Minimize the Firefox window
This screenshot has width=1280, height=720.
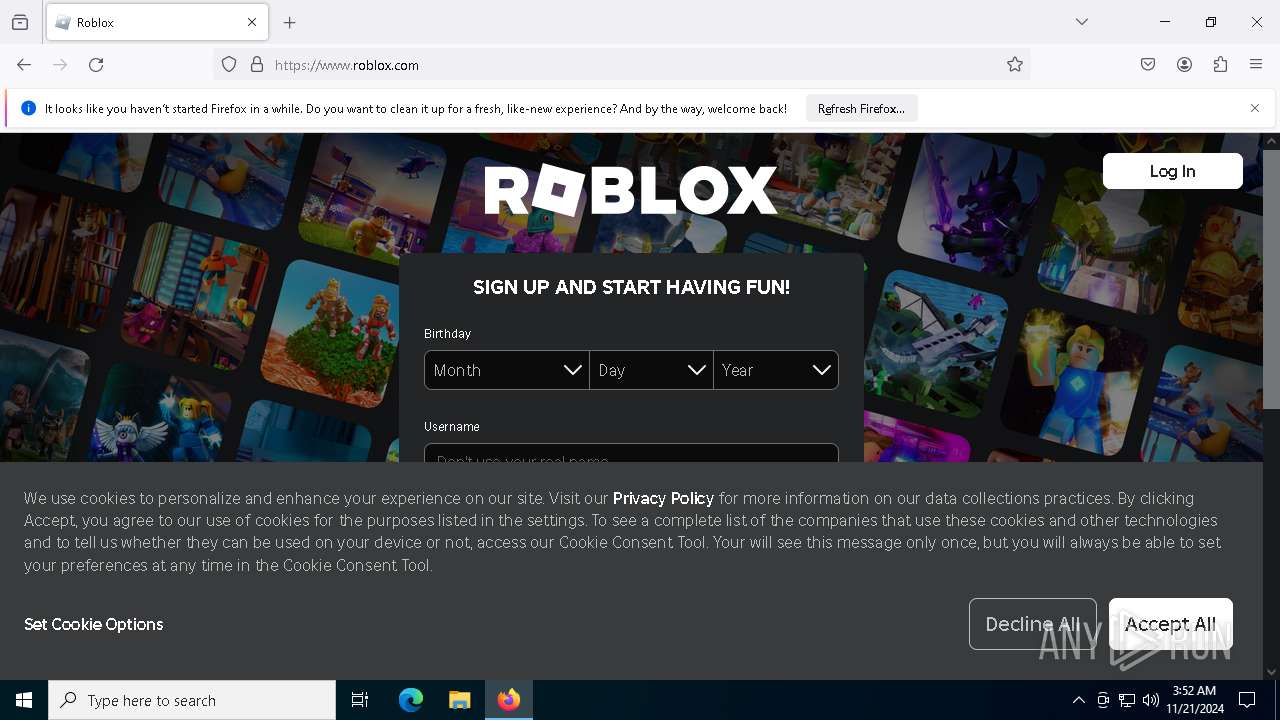[1164, 22]
